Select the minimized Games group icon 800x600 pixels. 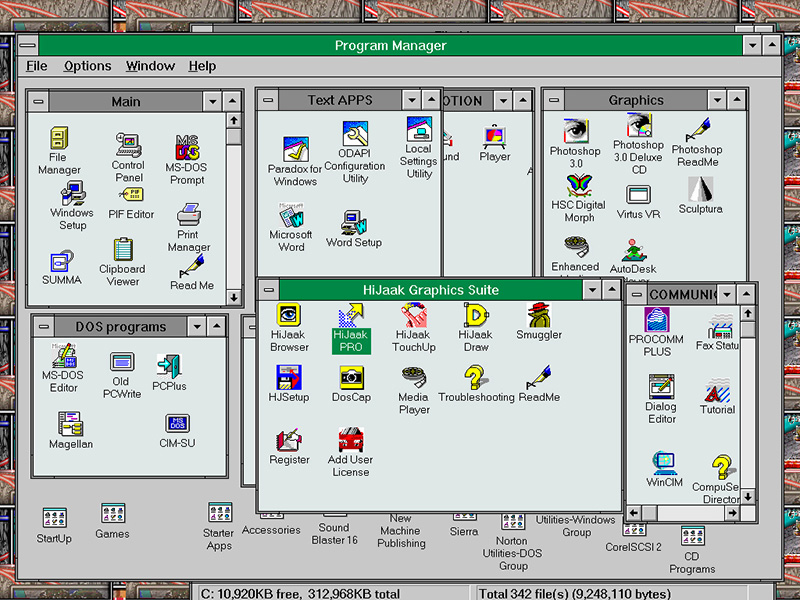(x=113, y=514)
